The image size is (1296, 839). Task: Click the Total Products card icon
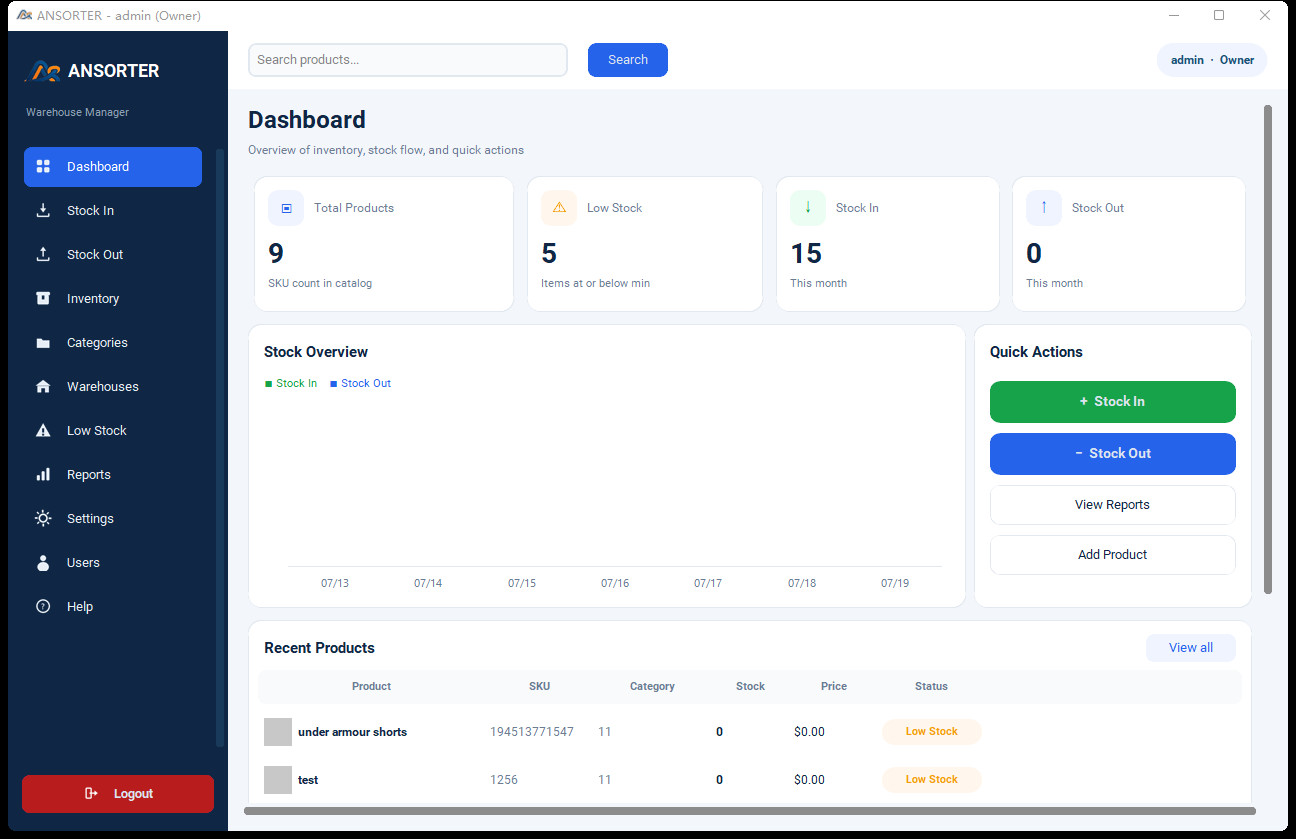click(x=286, y=208)
